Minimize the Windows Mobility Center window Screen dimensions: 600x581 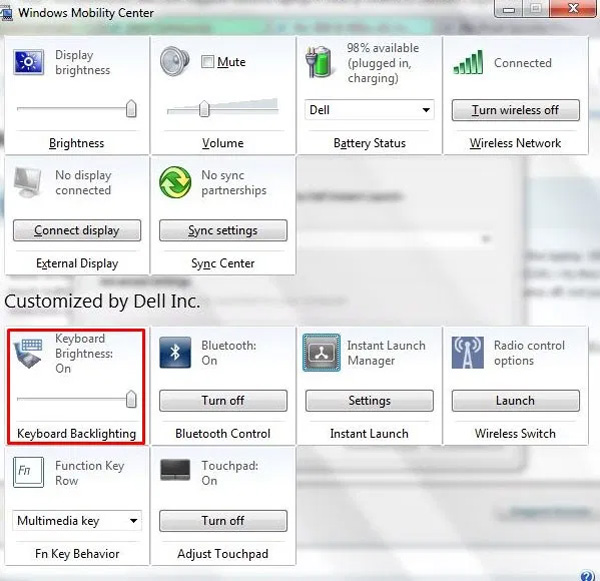(x=509, y=8)
